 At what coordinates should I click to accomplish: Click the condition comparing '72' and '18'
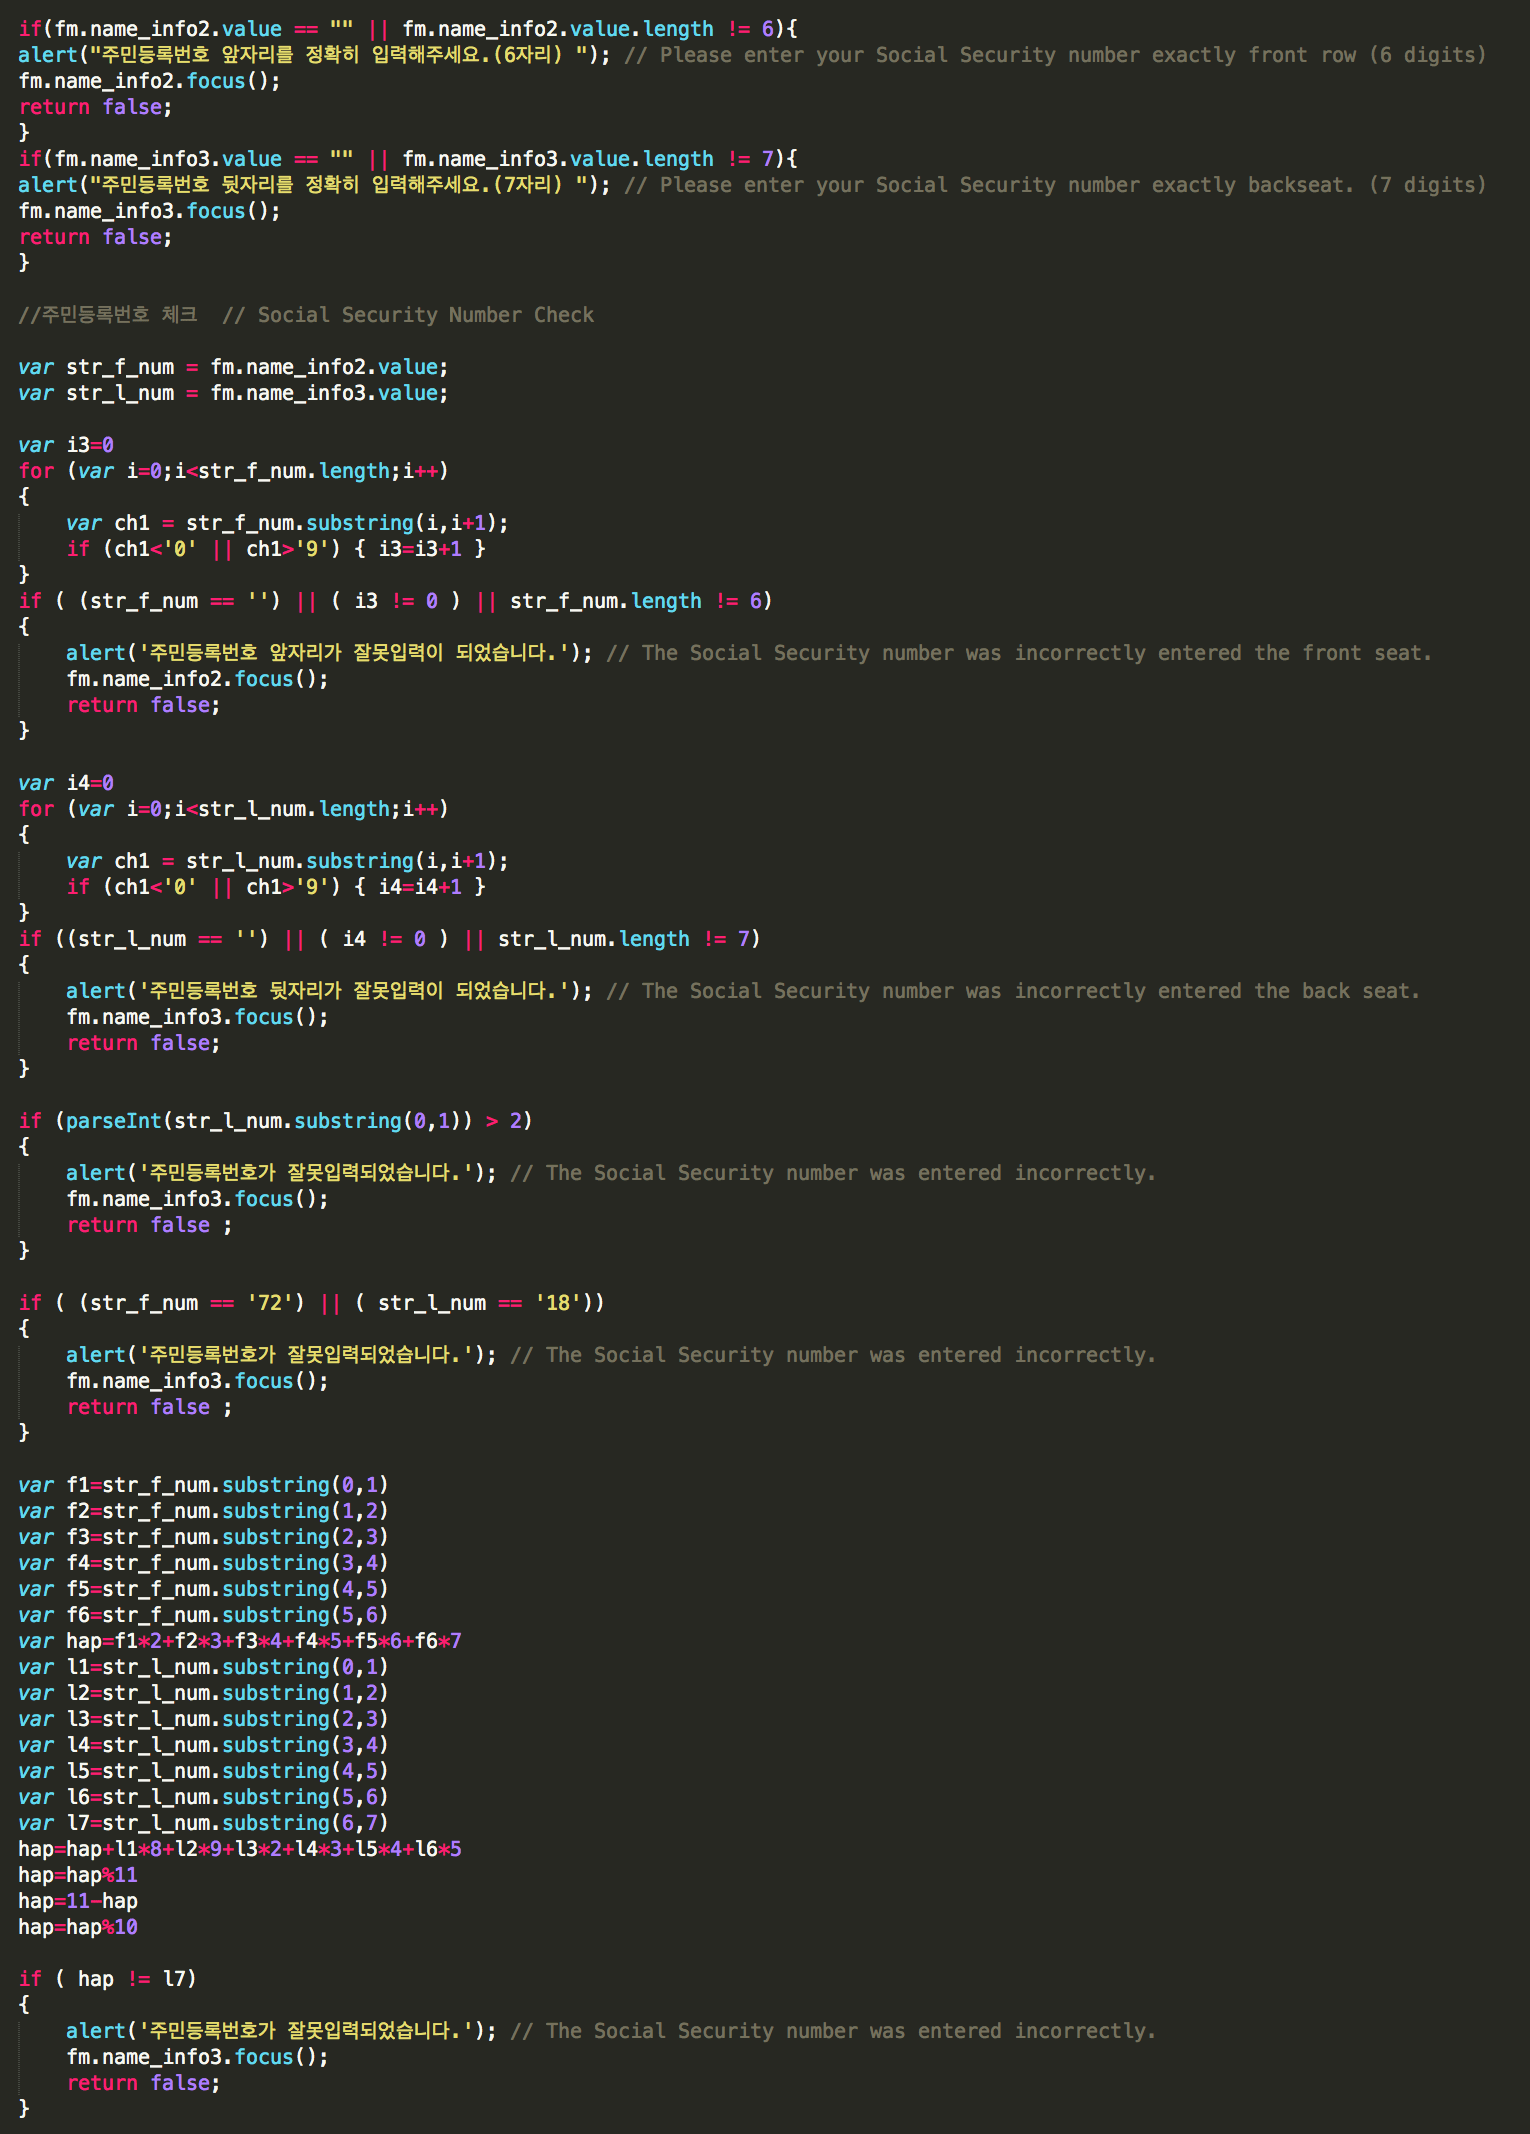pos(311,1303)
